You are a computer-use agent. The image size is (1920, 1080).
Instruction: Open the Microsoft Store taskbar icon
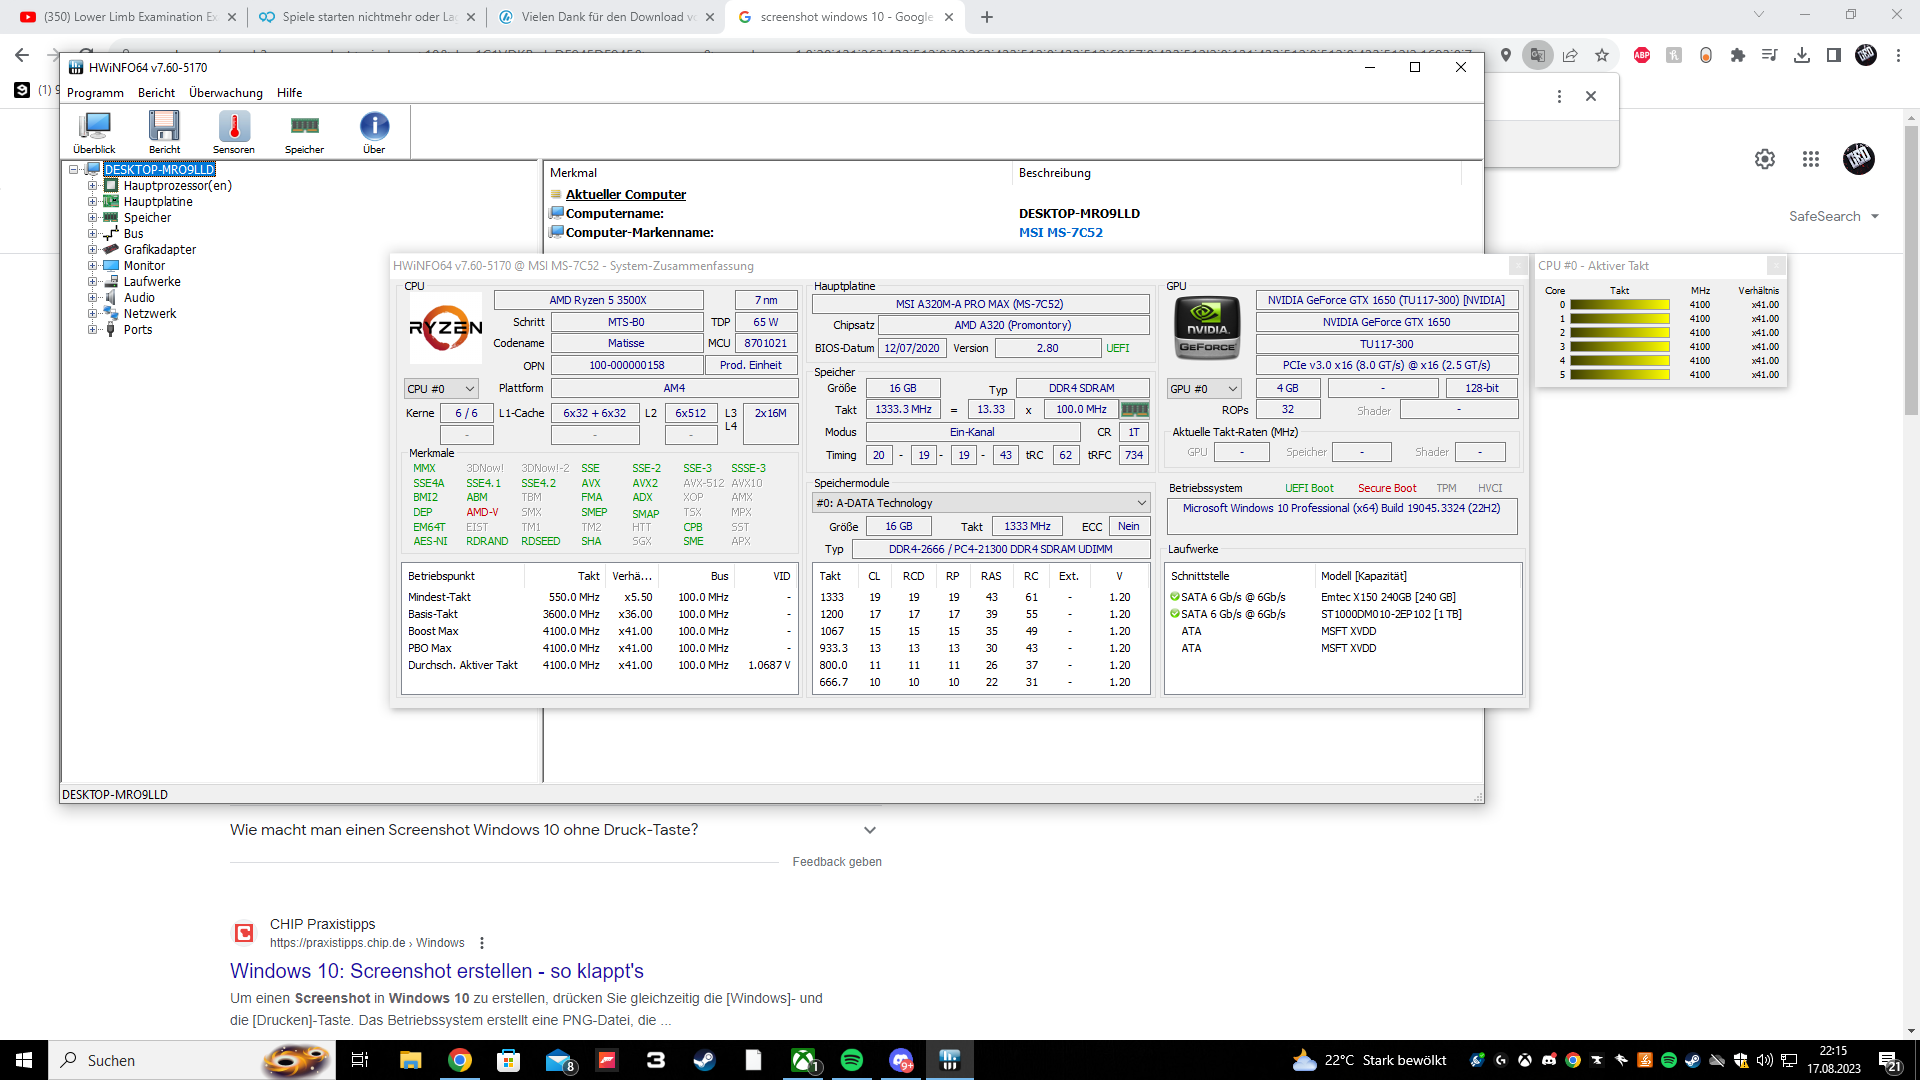(508, 1060)
